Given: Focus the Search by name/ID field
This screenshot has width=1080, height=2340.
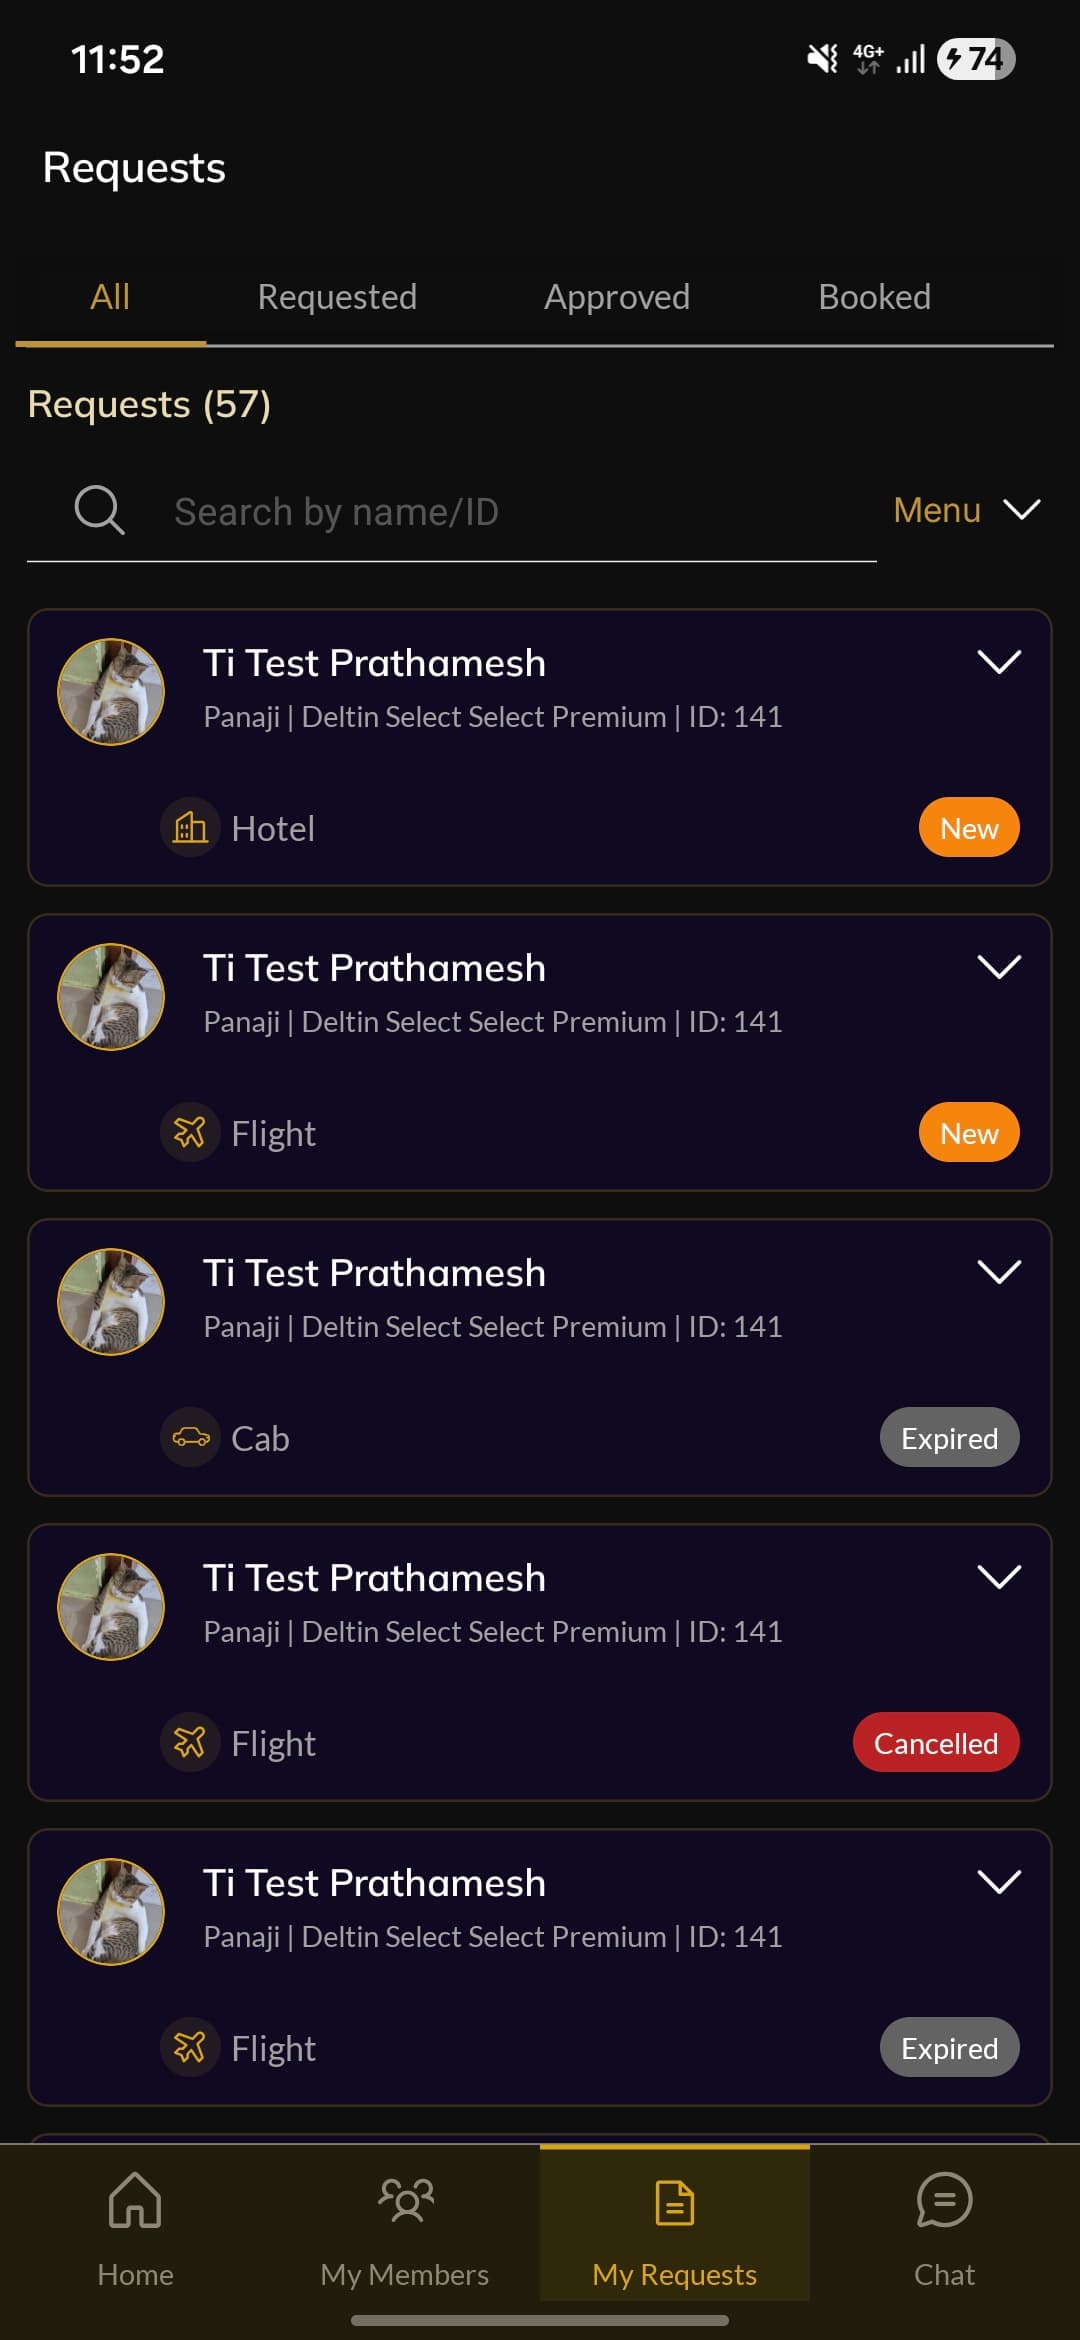Looking at the screenshot, I should point(500,512).
